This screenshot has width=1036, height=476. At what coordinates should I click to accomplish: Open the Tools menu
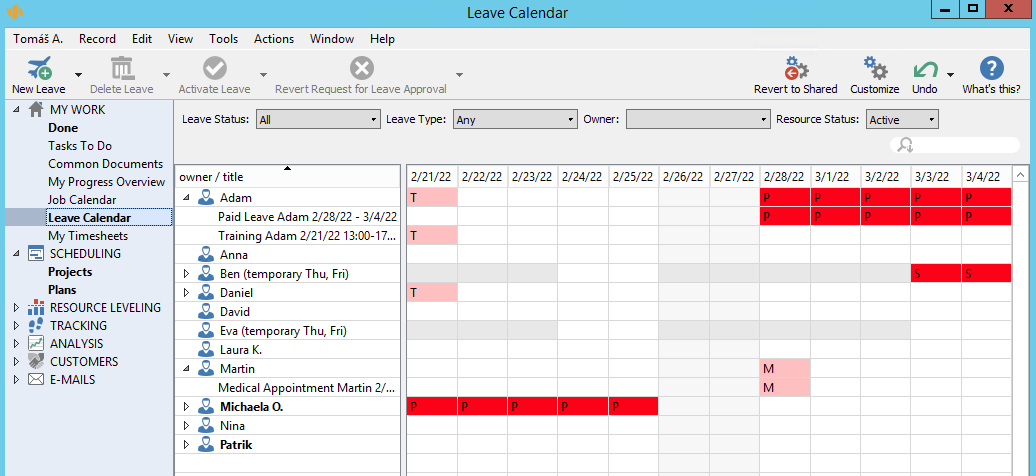click(x=223, y=39)
